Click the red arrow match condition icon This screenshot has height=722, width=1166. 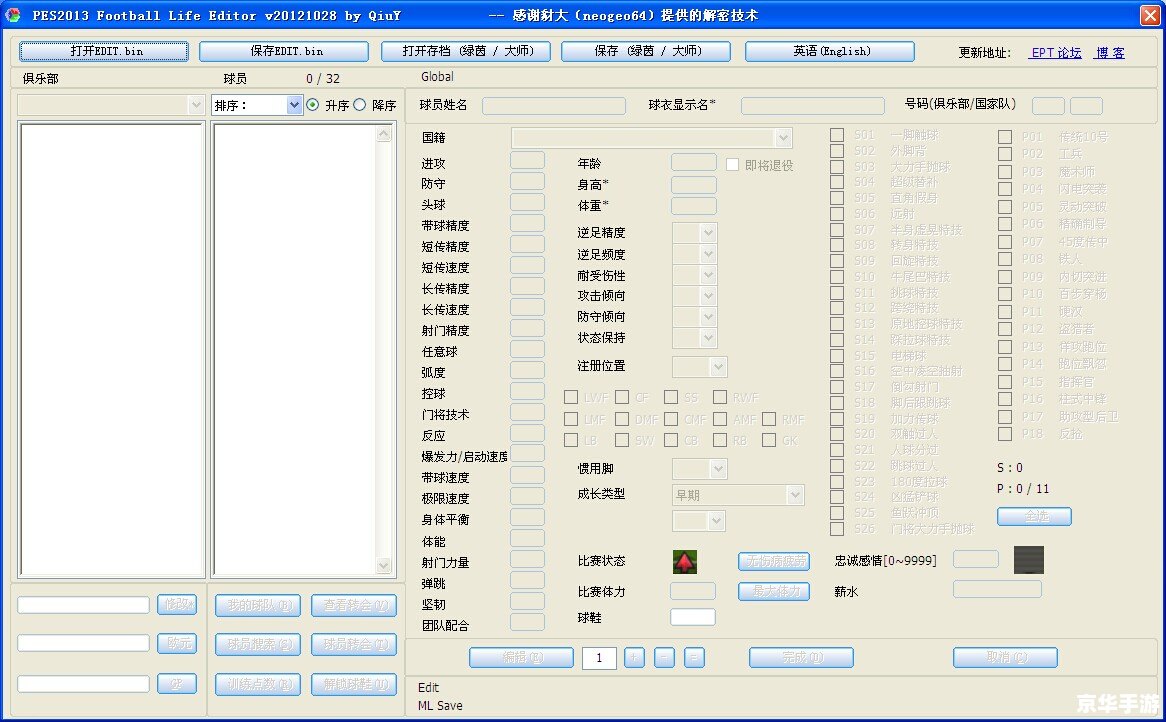tap(684, 561)
